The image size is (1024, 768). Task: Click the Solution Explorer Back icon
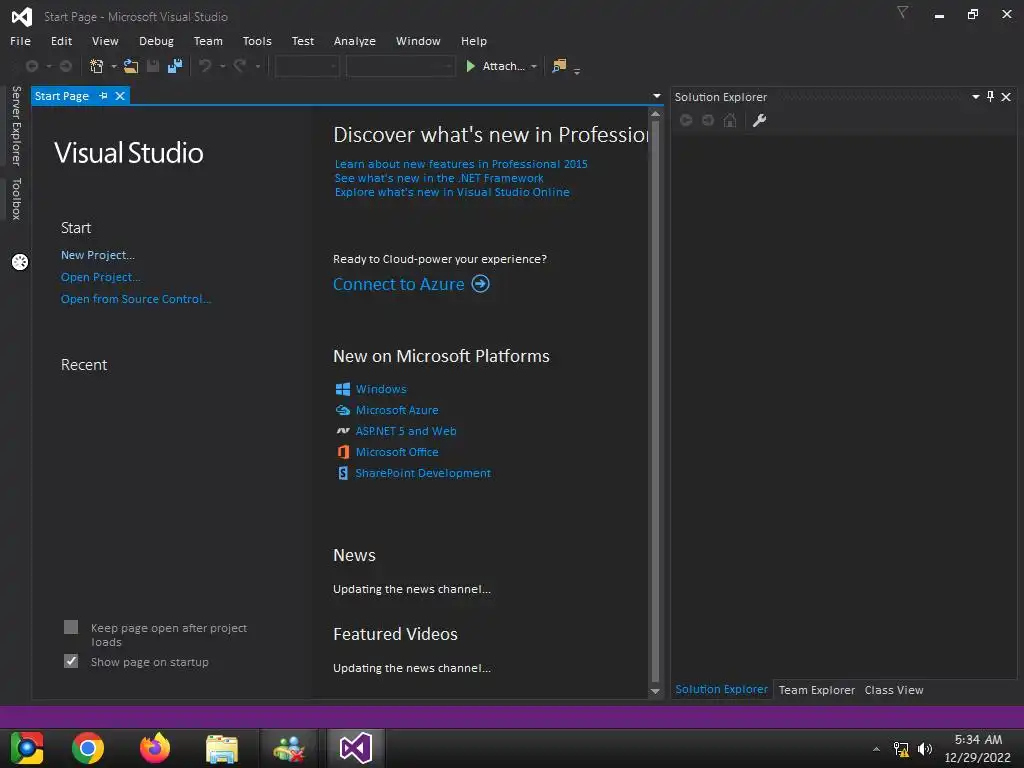pyautogui.click(x=686, y=120)
